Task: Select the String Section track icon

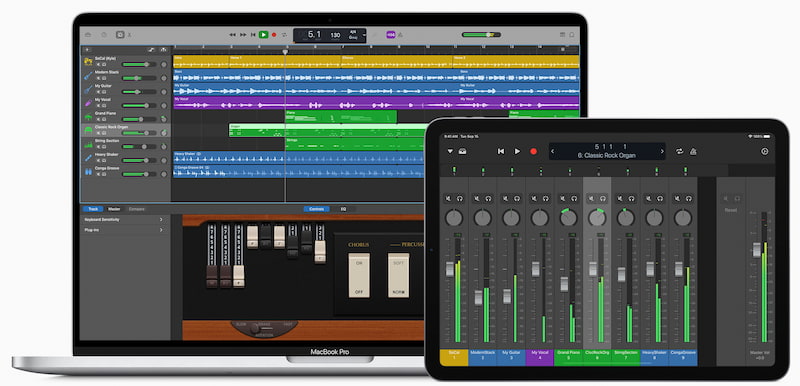Action: tap(88, 144)
